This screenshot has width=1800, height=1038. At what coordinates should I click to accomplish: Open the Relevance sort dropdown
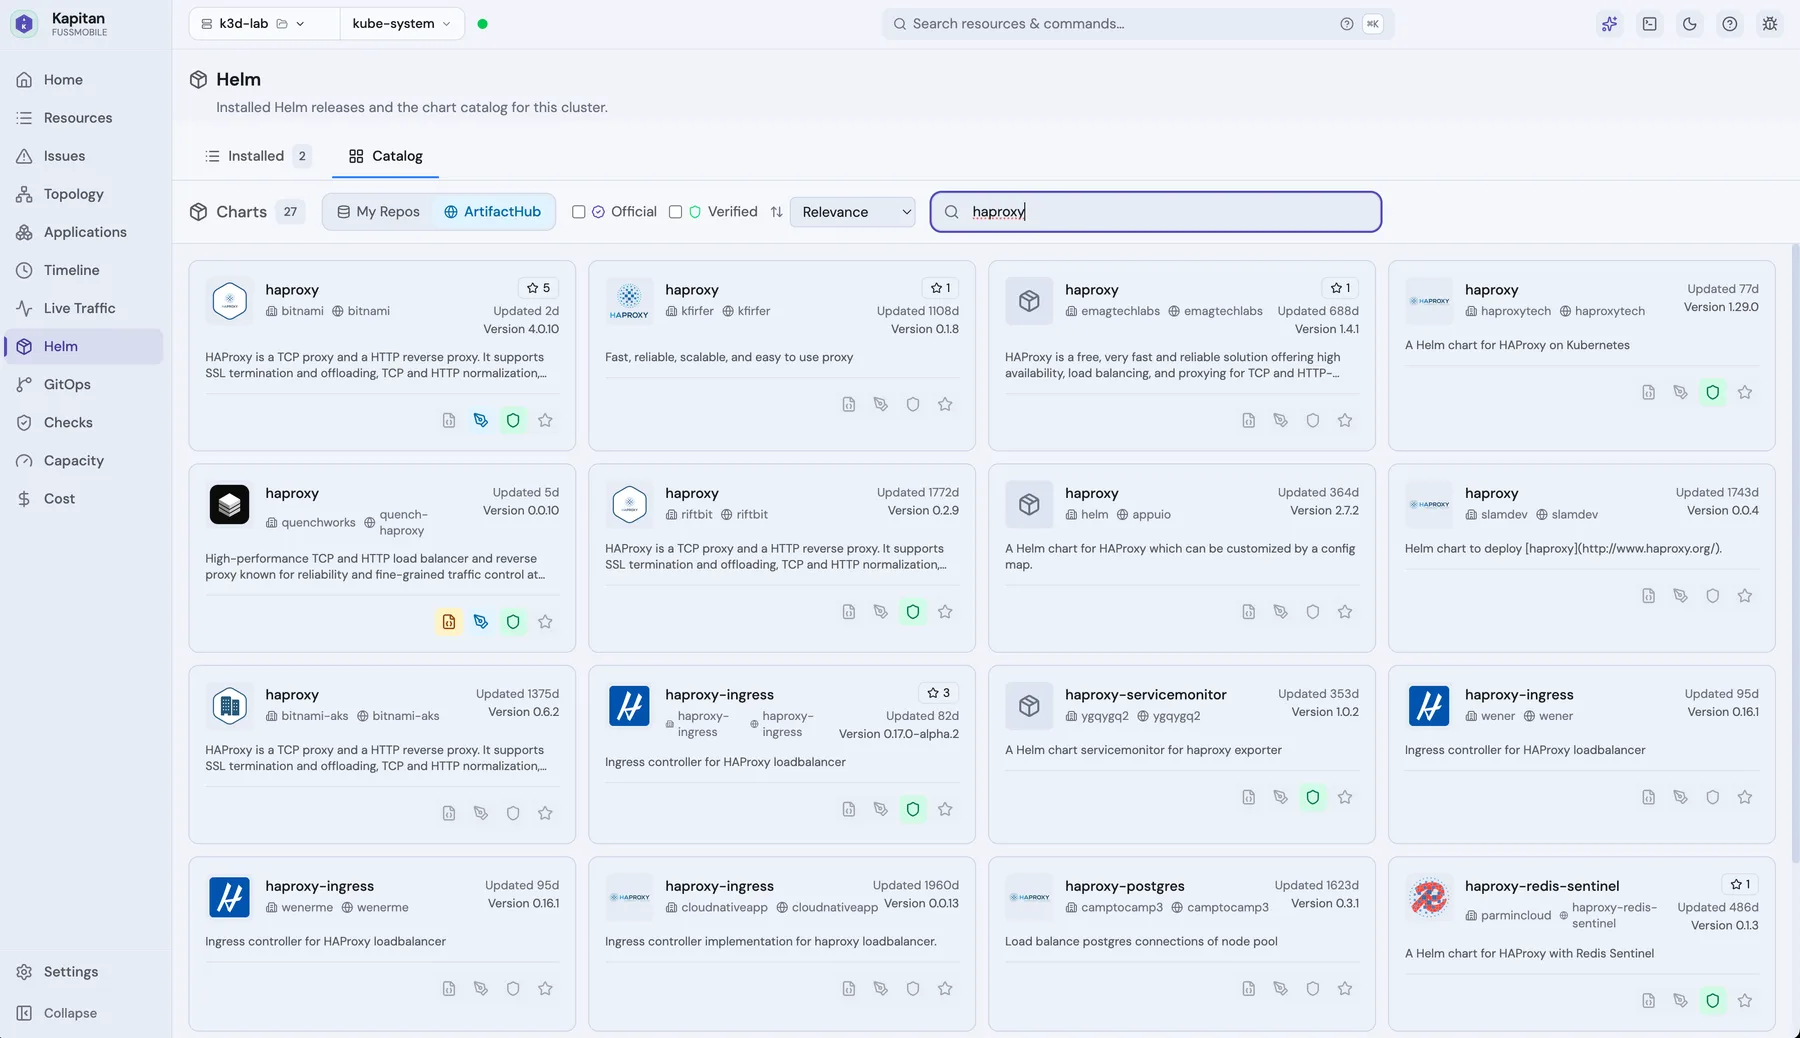(x=853, y=212)
